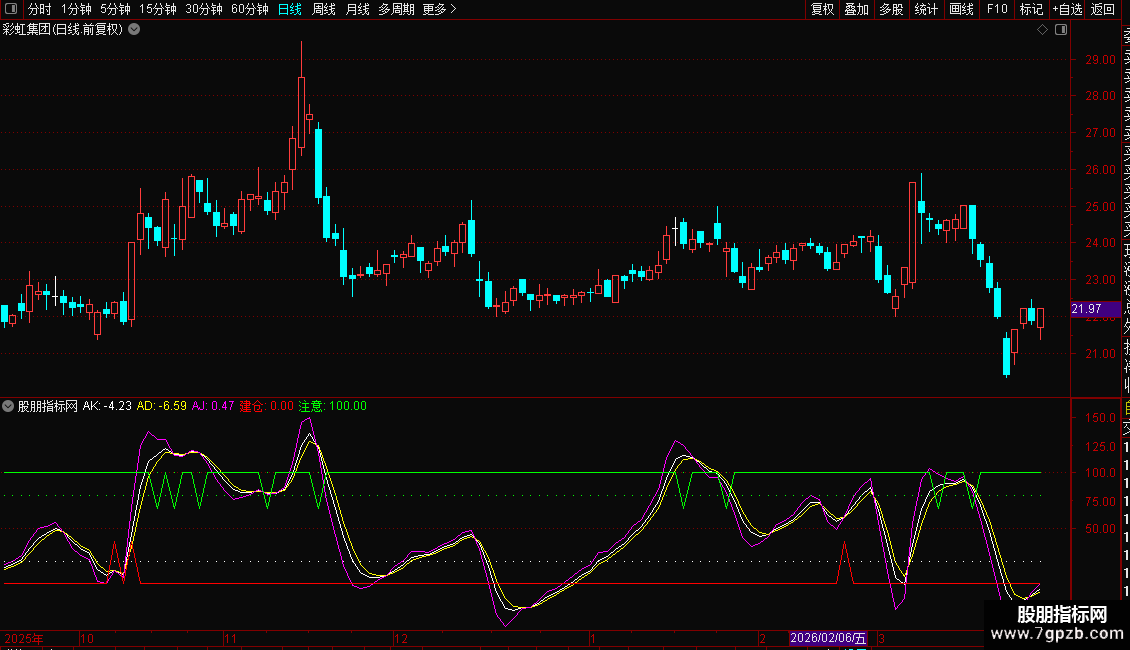Select the 1分钟 period
Viewport: 1130px width, 650px height.
tap(76, 9)
